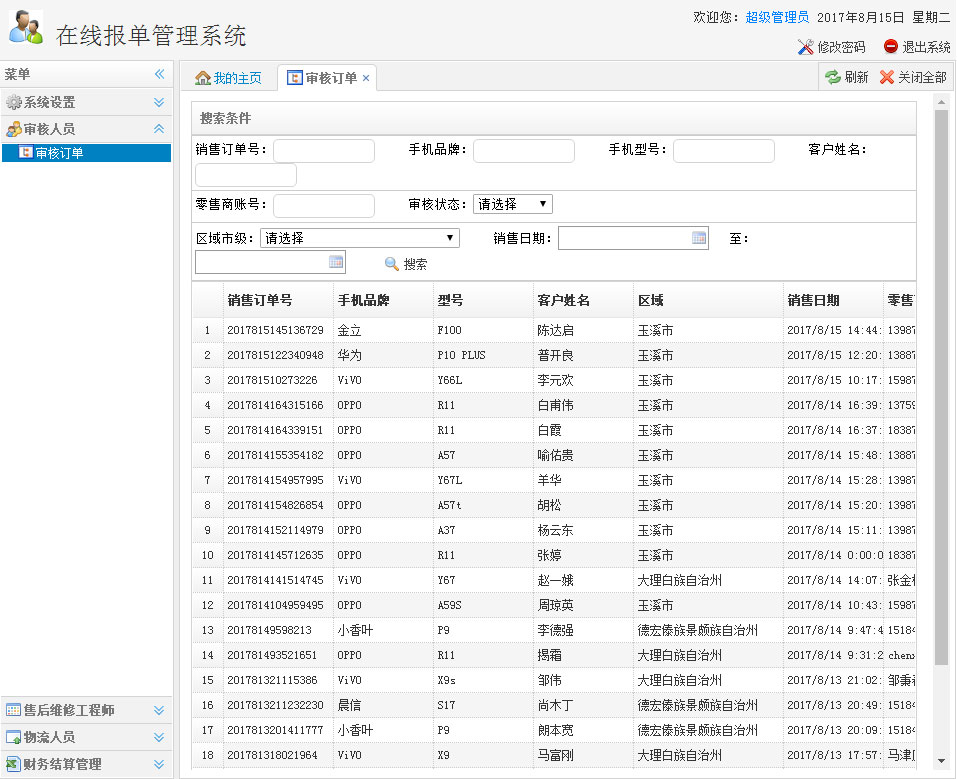Sort by the 销售订单号 column header
The width and height of the screenshot is (957, 779).
[260, 300]
